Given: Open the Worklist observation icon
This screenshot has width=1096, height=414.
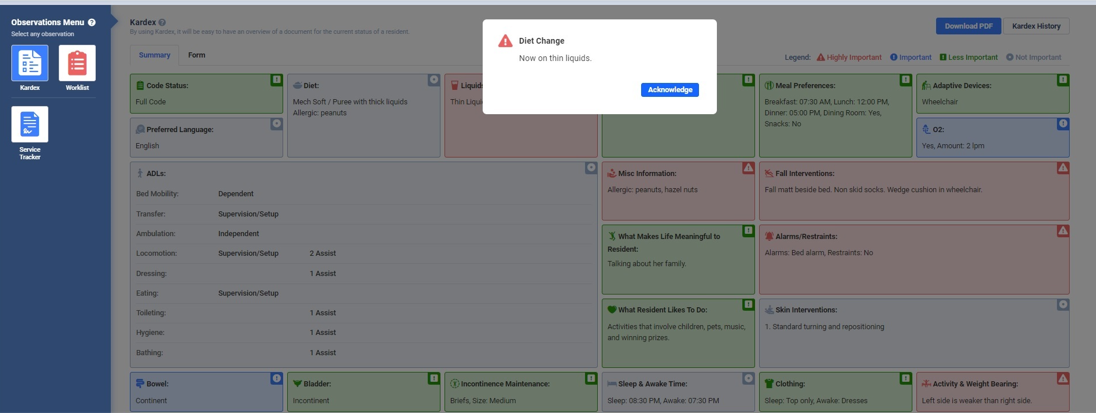Looking at the screenshot, I should click(x=77, y=63).
